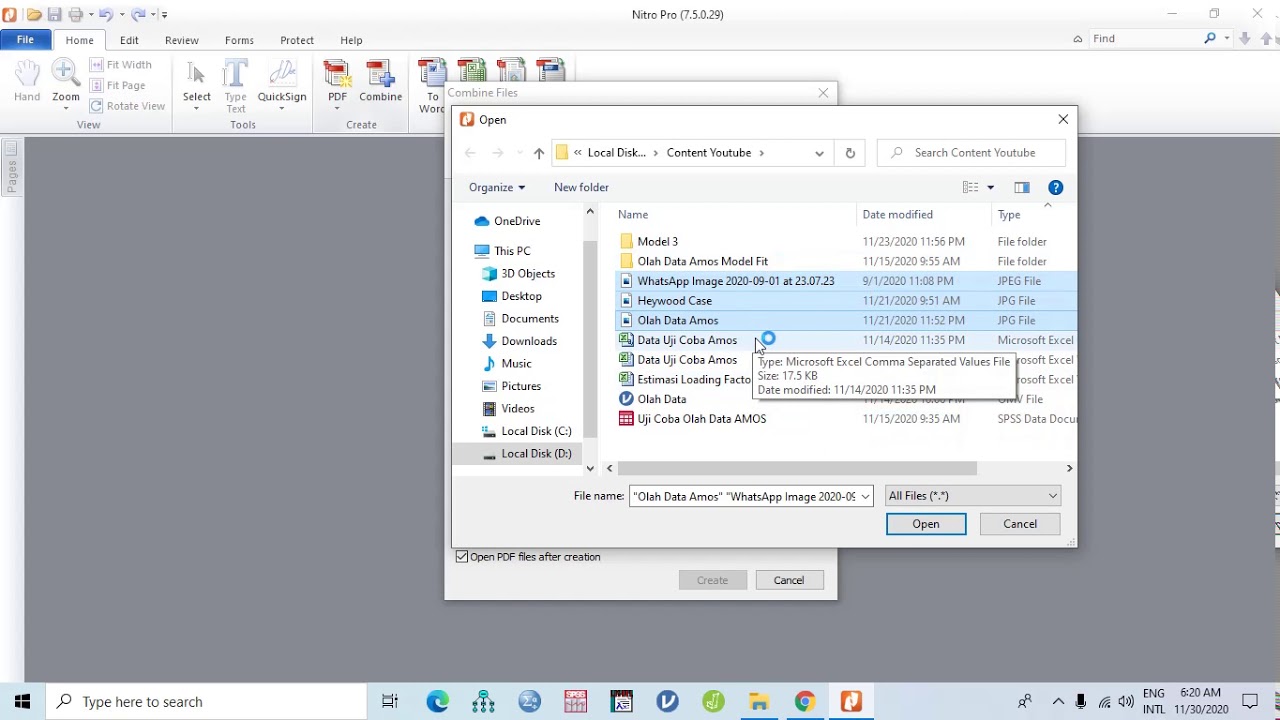1280x720 pixels.
Task: Go up one folder level in Open dialog
Action: click(x=539, y=153)
